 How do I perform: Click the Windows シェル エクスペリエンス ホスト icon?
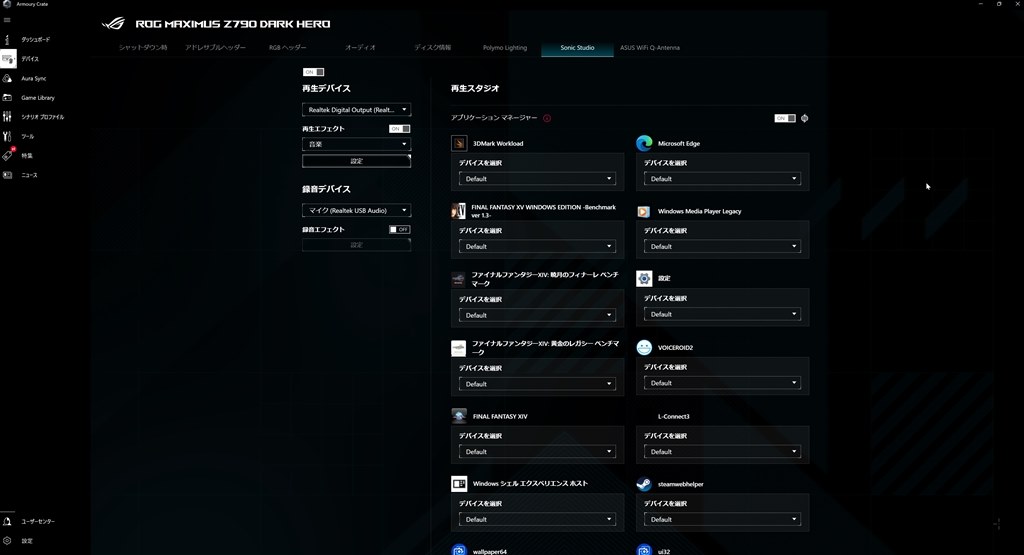[x=459, y=483]
